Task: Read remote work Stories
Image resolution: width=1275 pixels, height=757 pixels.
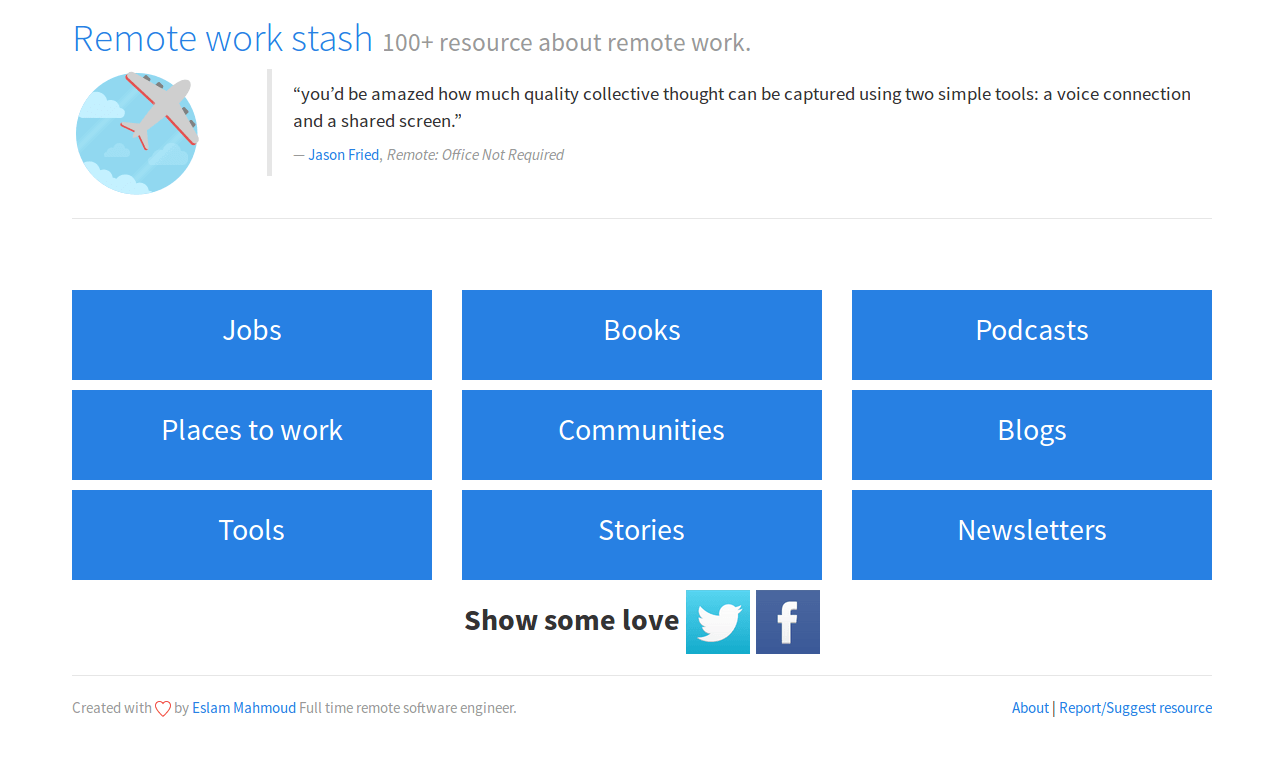Action: point(641,534)
